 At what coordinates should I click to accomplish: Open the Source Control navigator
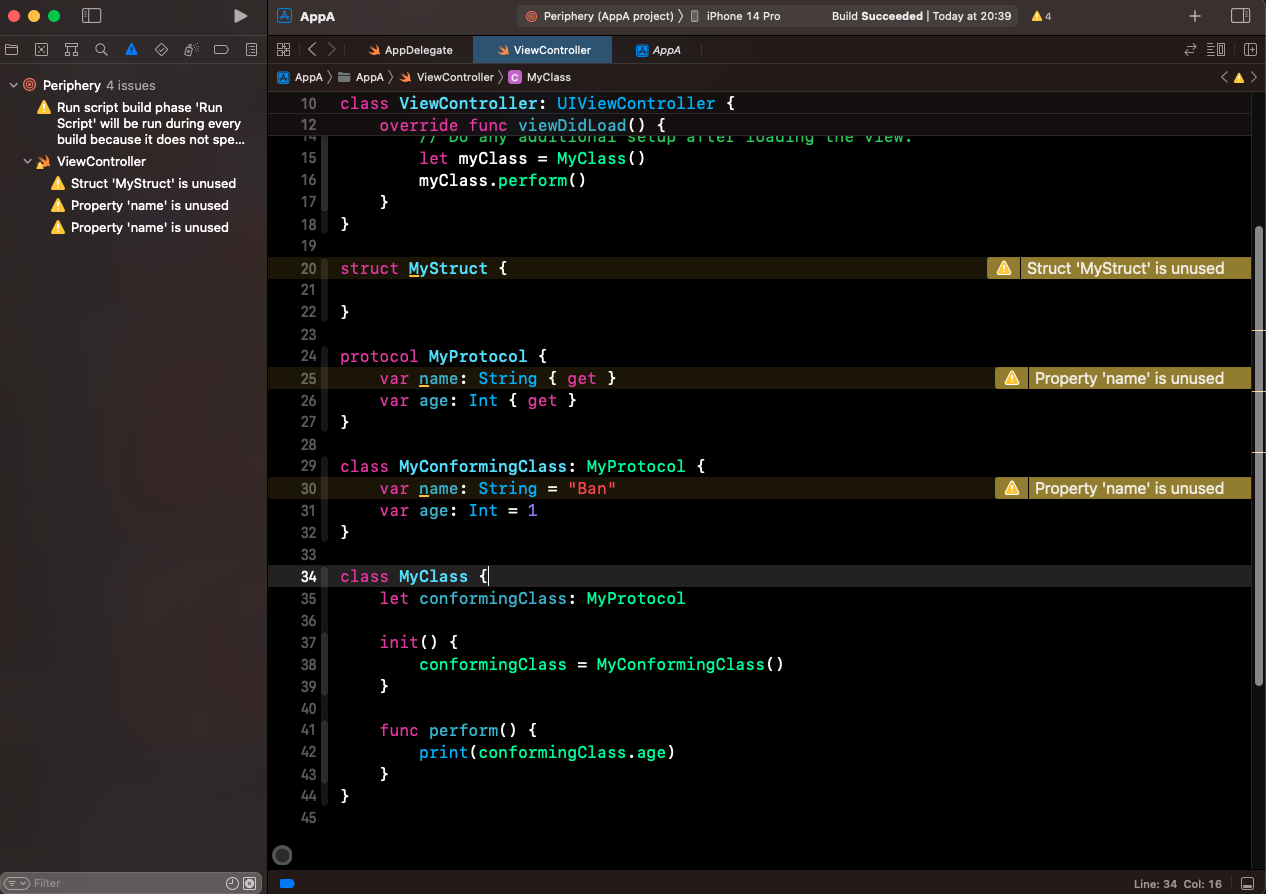(41, 49)
